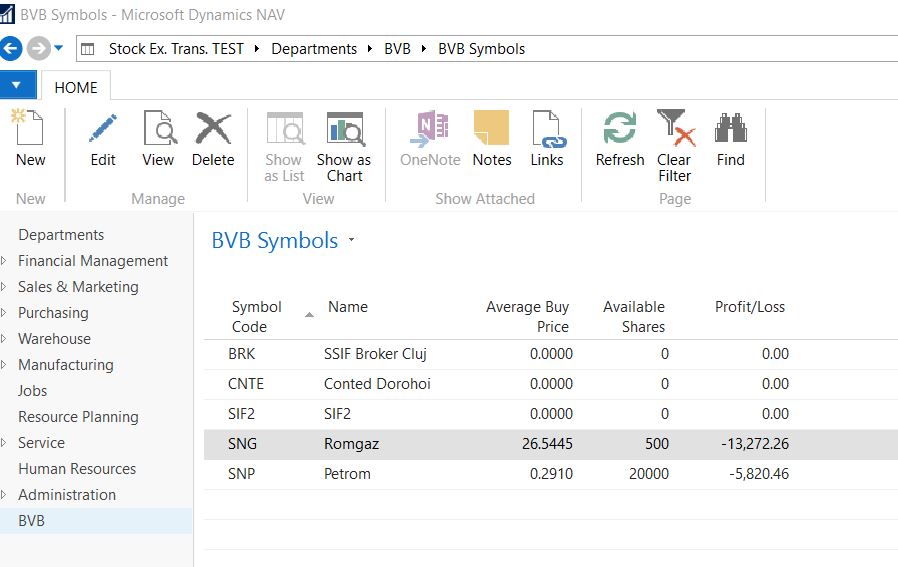Sort by Average Buy Price column
Screen dimensions: 898x567
coord(527,316)
